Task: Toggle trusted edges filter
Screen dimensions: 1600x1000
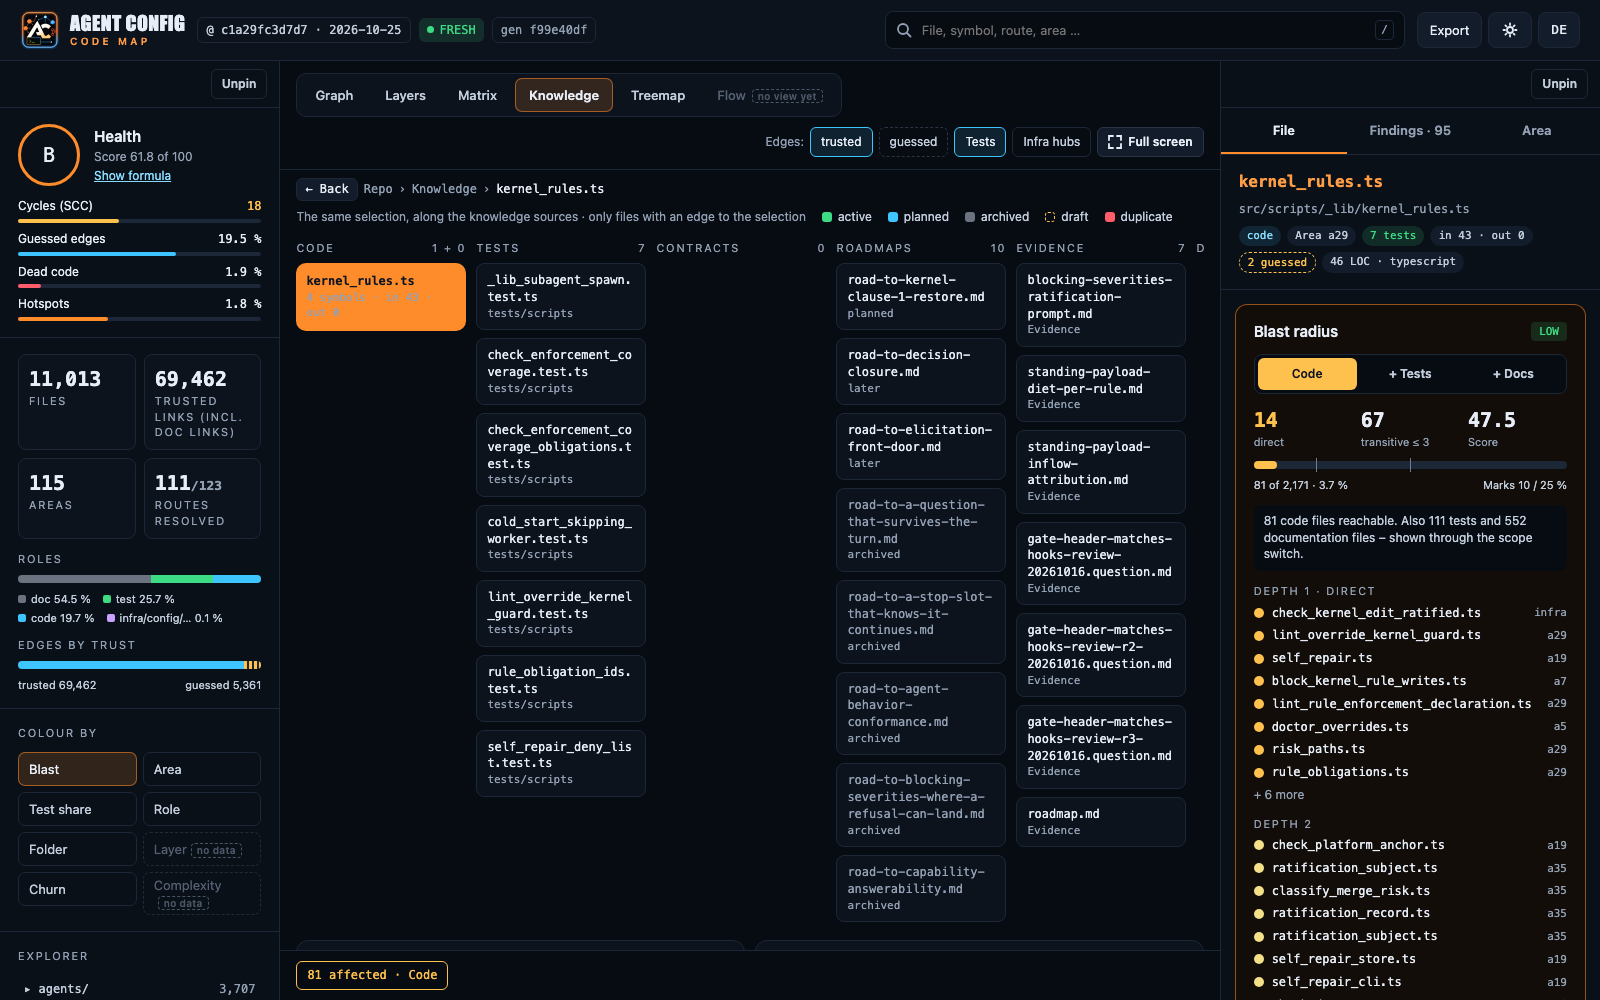Action: [x=841, y=142]
